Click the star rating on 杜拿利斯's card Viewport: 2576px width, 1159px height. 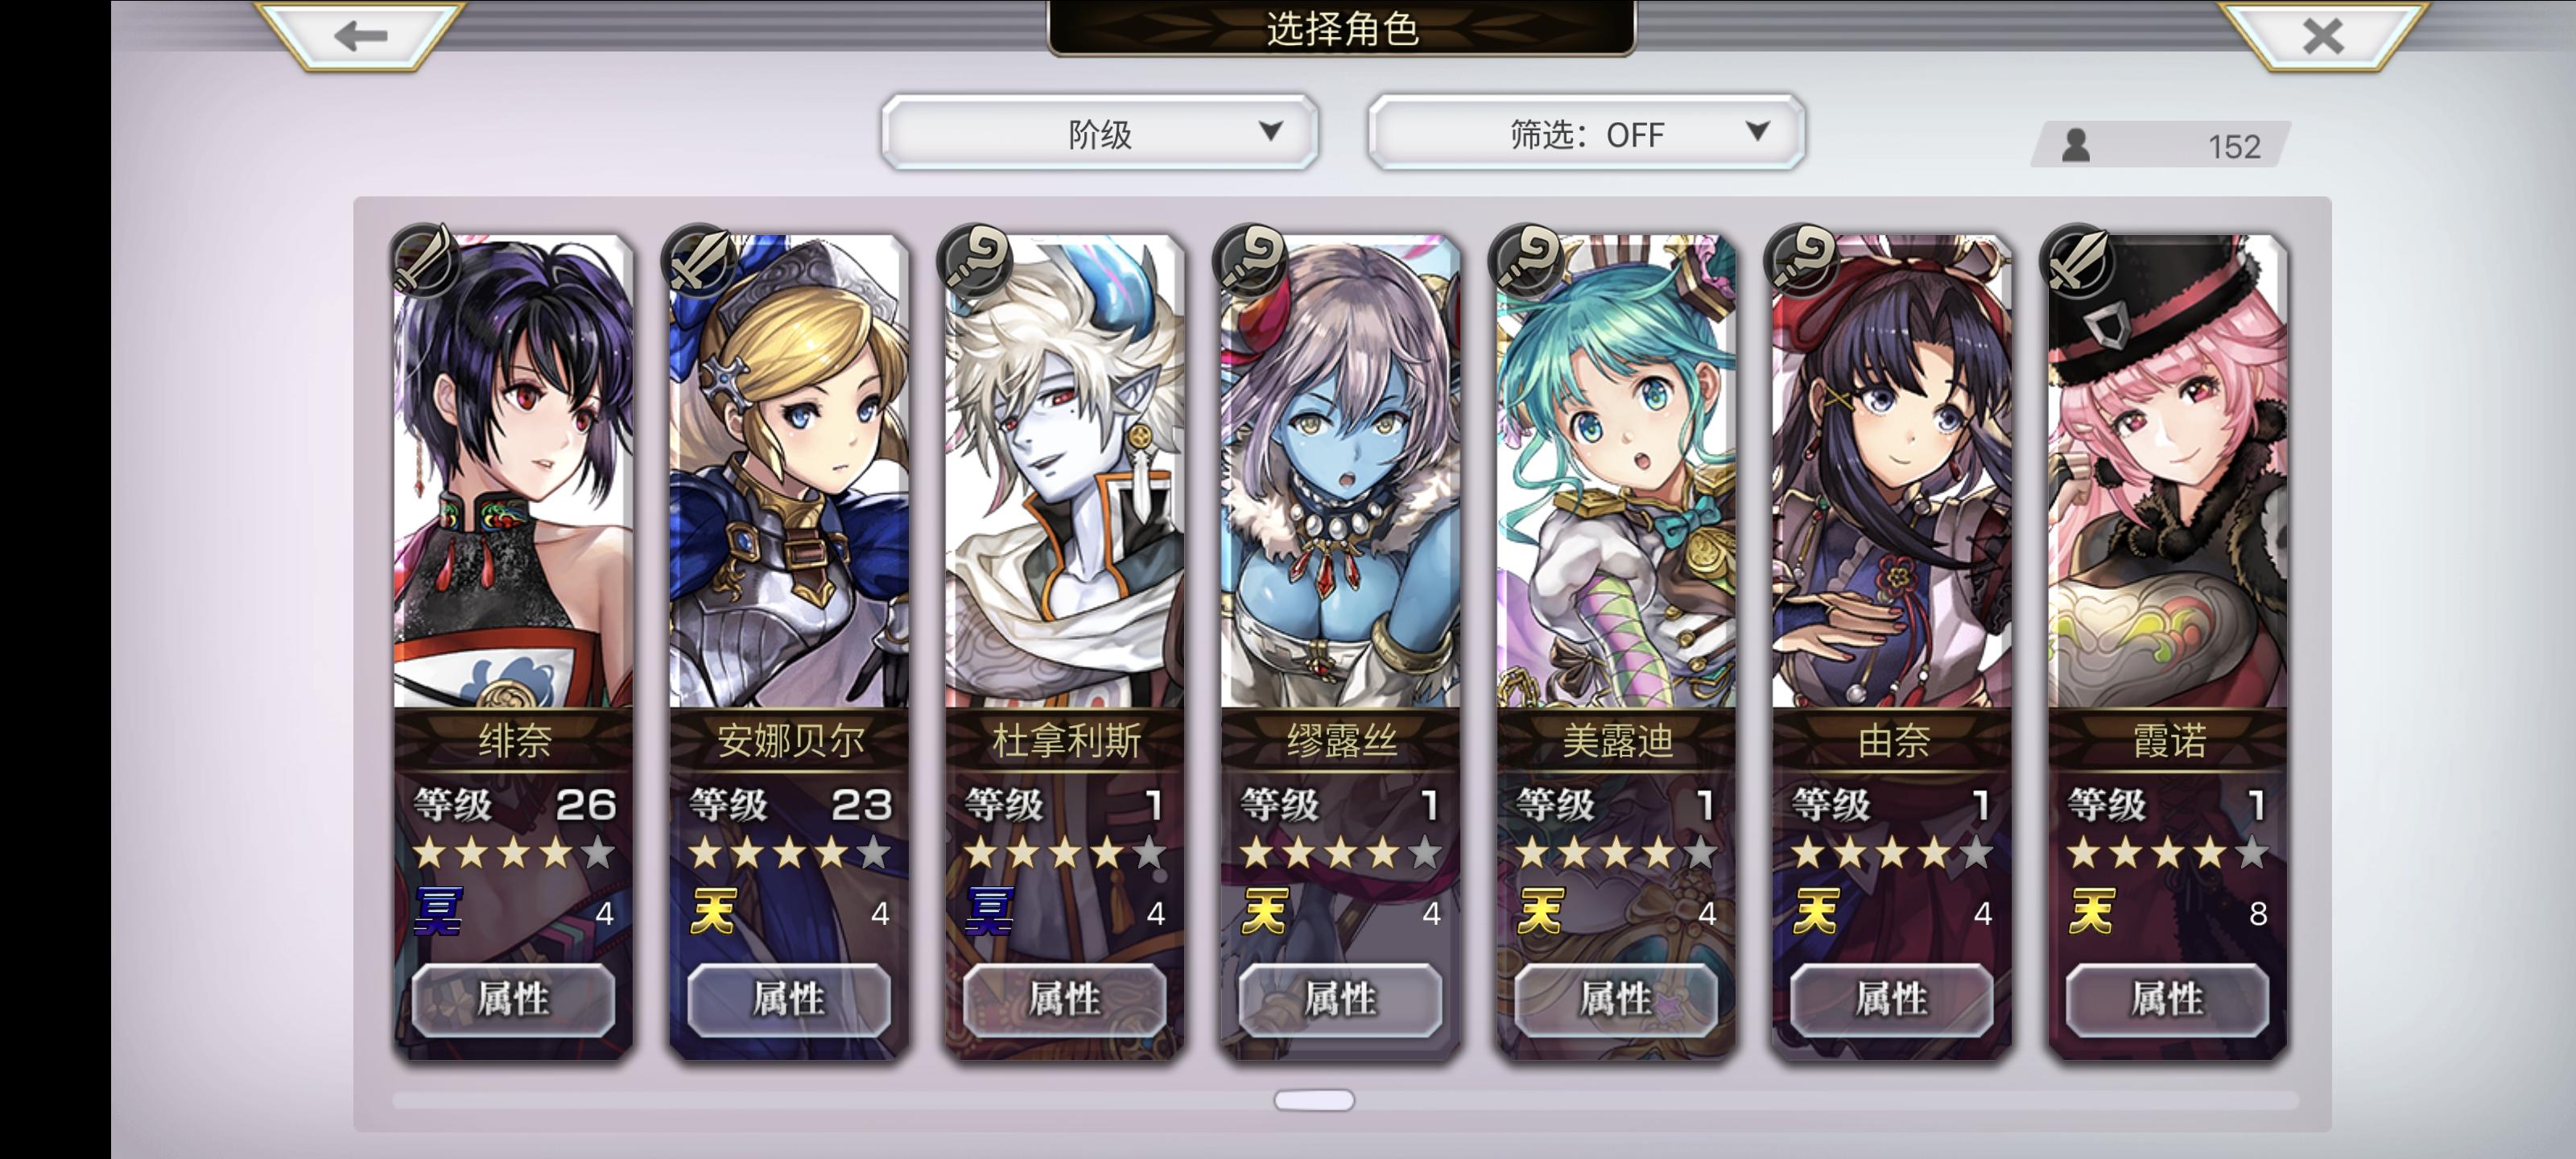coord(1065,853)
